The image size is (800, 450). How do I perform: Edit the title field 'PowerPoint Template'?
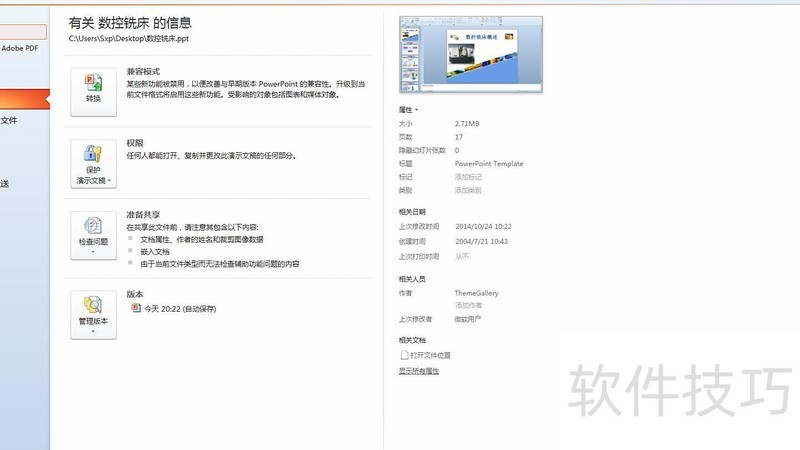click(489, 163)
